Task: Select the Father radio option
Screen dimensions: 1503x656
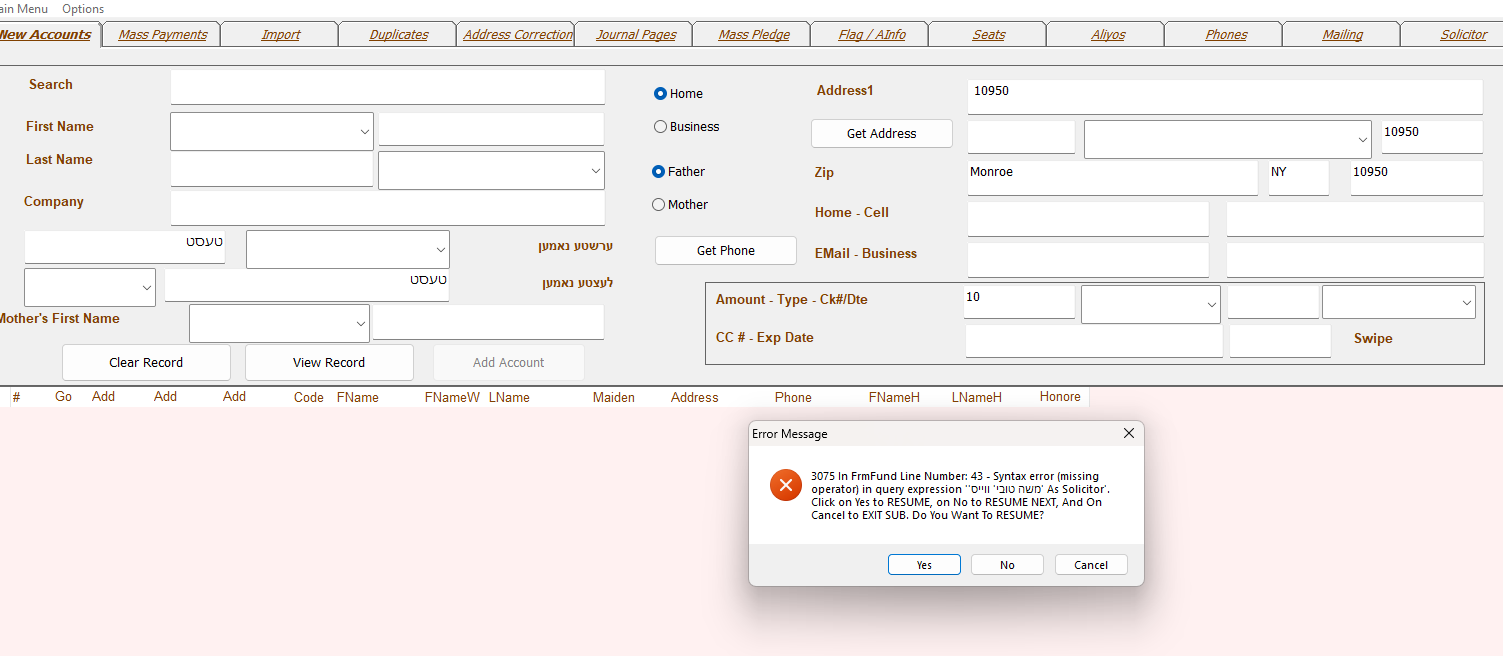Action: coord(658,172)
